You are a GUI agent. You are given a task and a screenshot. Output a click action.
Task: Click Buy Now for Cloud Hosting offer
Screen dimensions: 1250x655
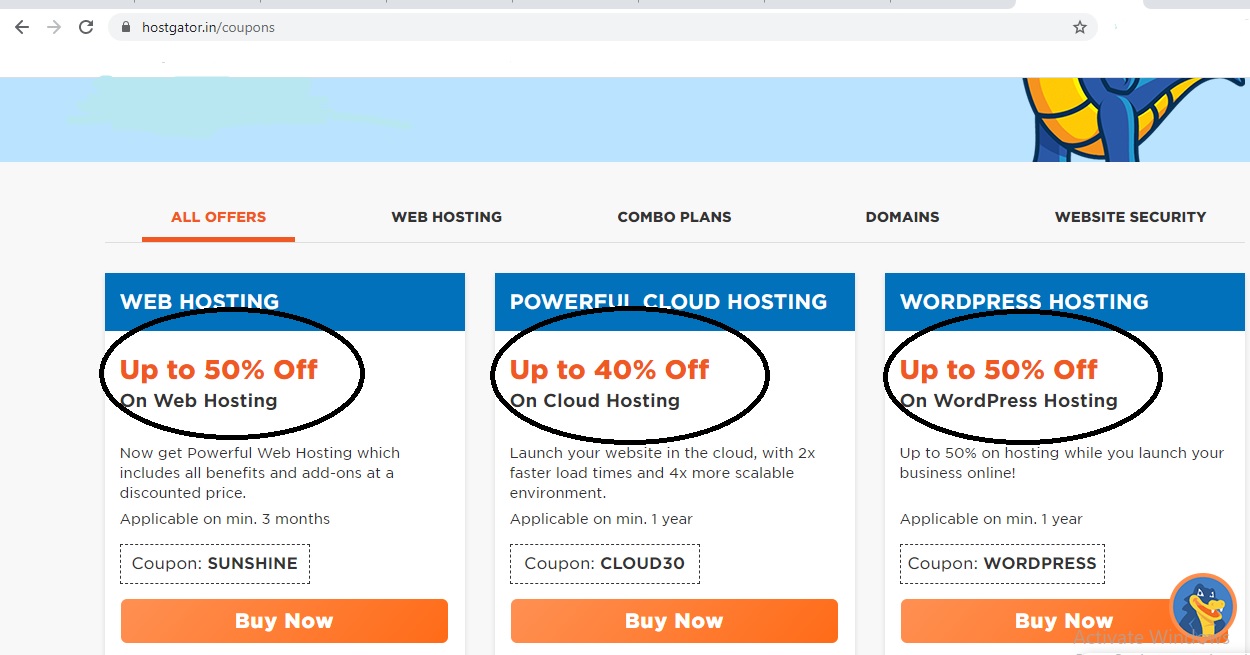[674, 621]
